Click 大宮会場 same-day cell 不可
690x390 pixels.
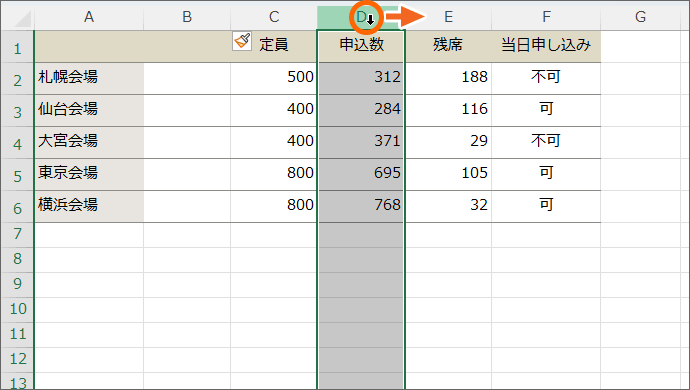click(x=546, y=143)
